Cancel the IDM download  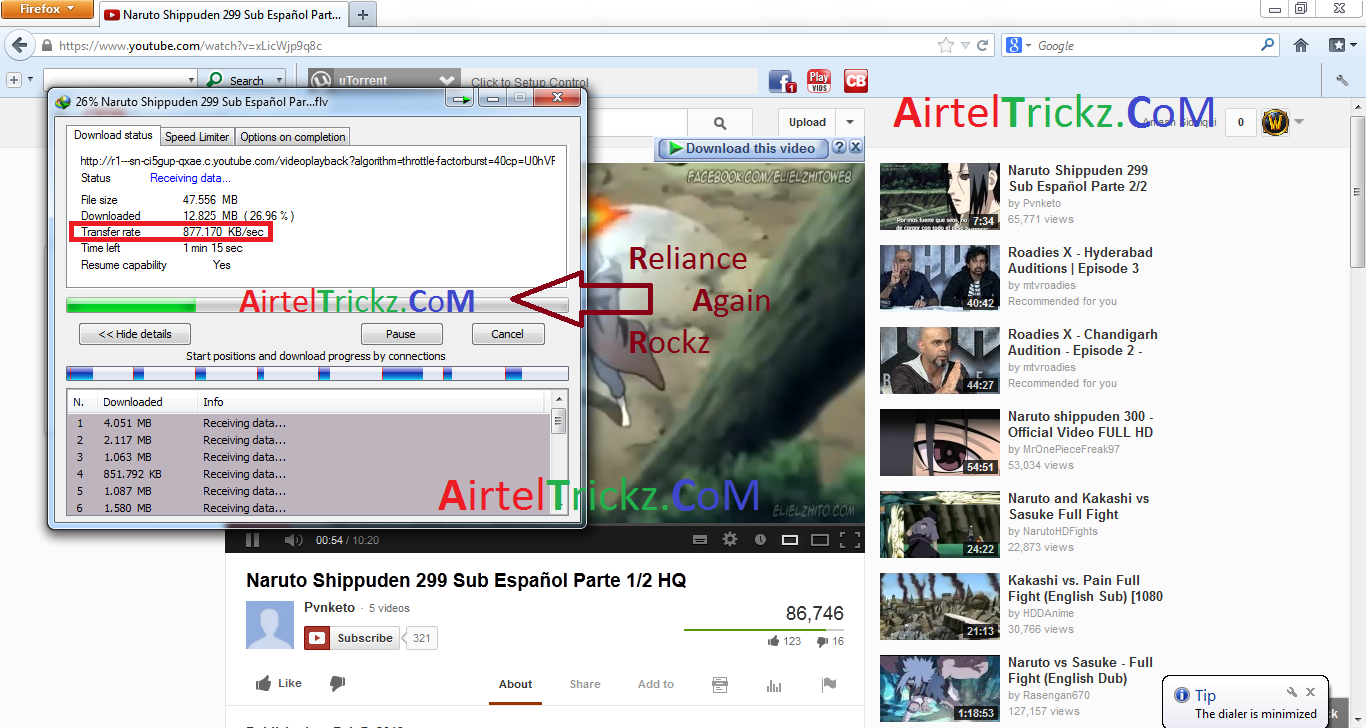507,334
